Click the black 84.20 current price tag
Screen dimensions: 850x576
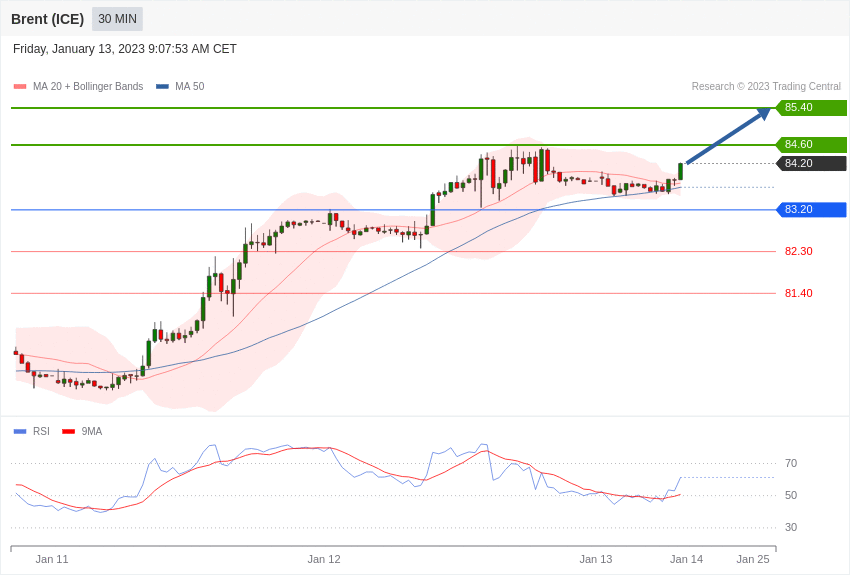811,164
